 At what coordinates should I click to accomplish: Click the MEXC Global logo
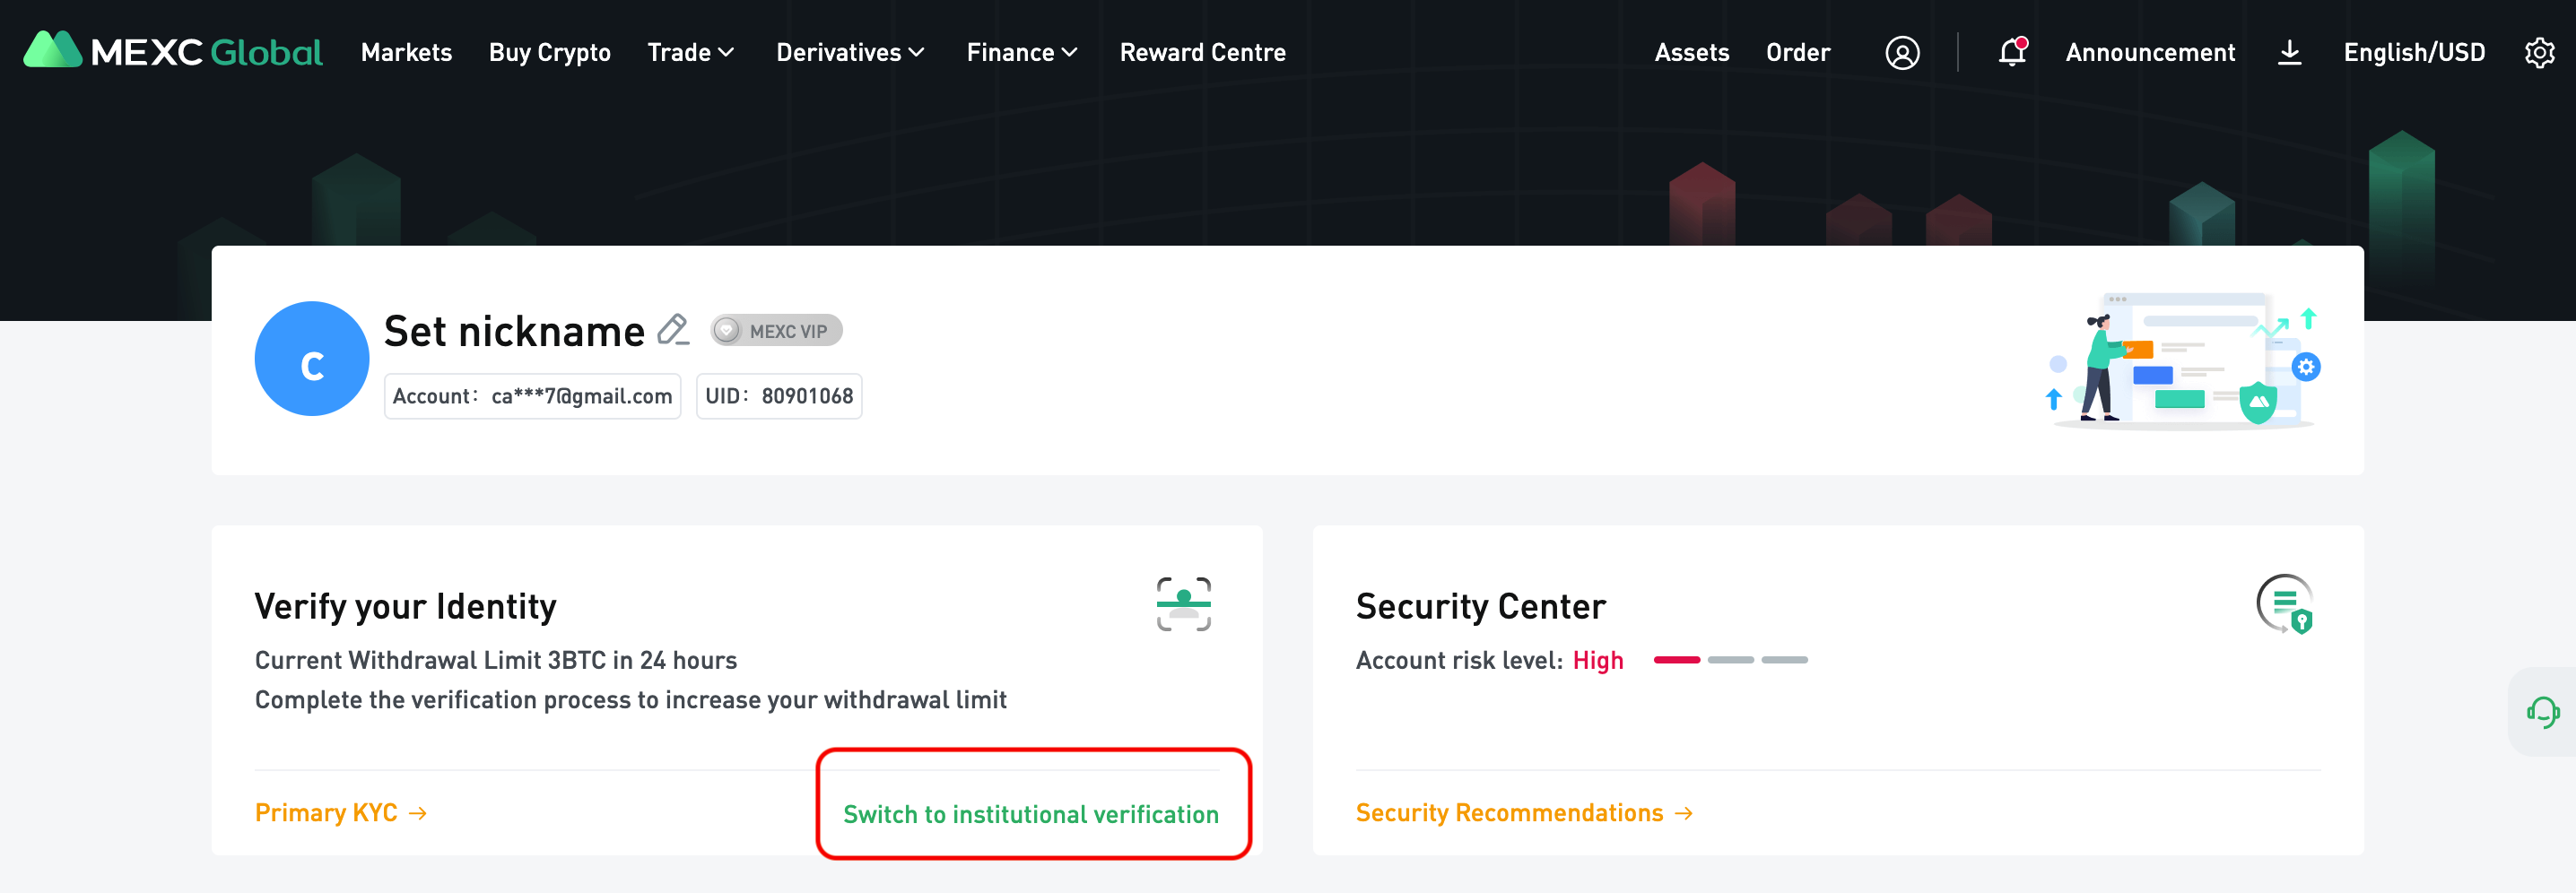coord(172,51)
